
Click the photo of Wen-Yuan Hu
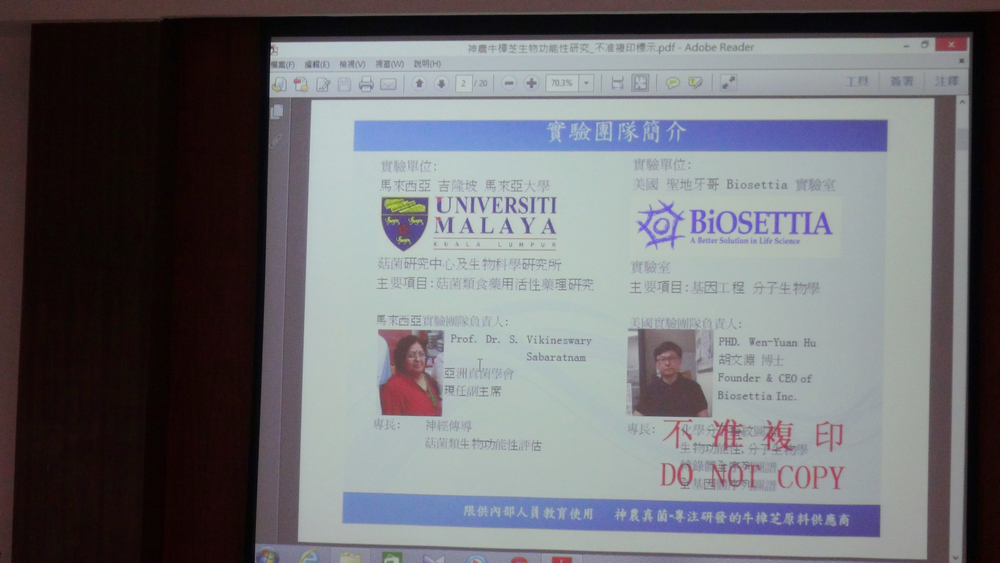pos(670,374)
